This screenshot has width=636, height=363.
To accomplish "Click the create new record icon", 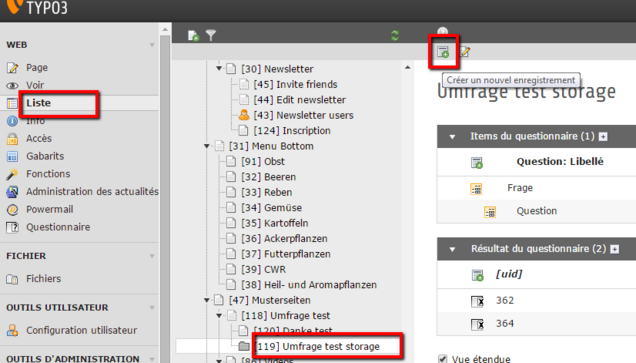I will (x=443, y=52).
